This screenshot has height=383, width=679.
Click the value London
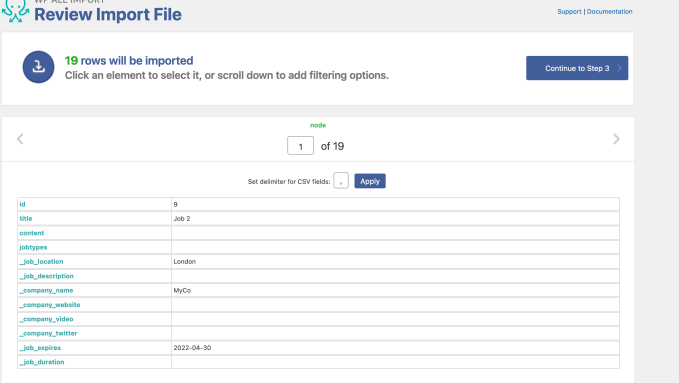184,262
